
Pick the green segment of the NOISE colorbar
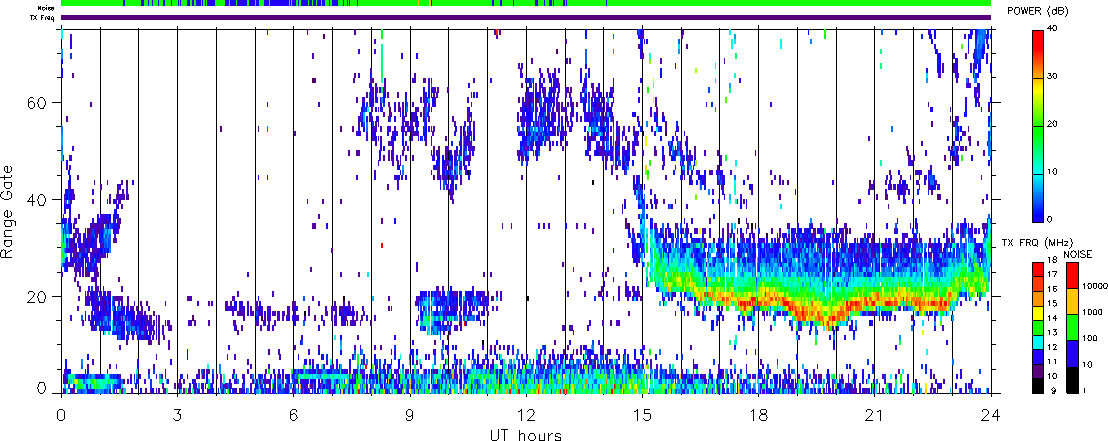pyautogui.click(x=1071, y=327)
